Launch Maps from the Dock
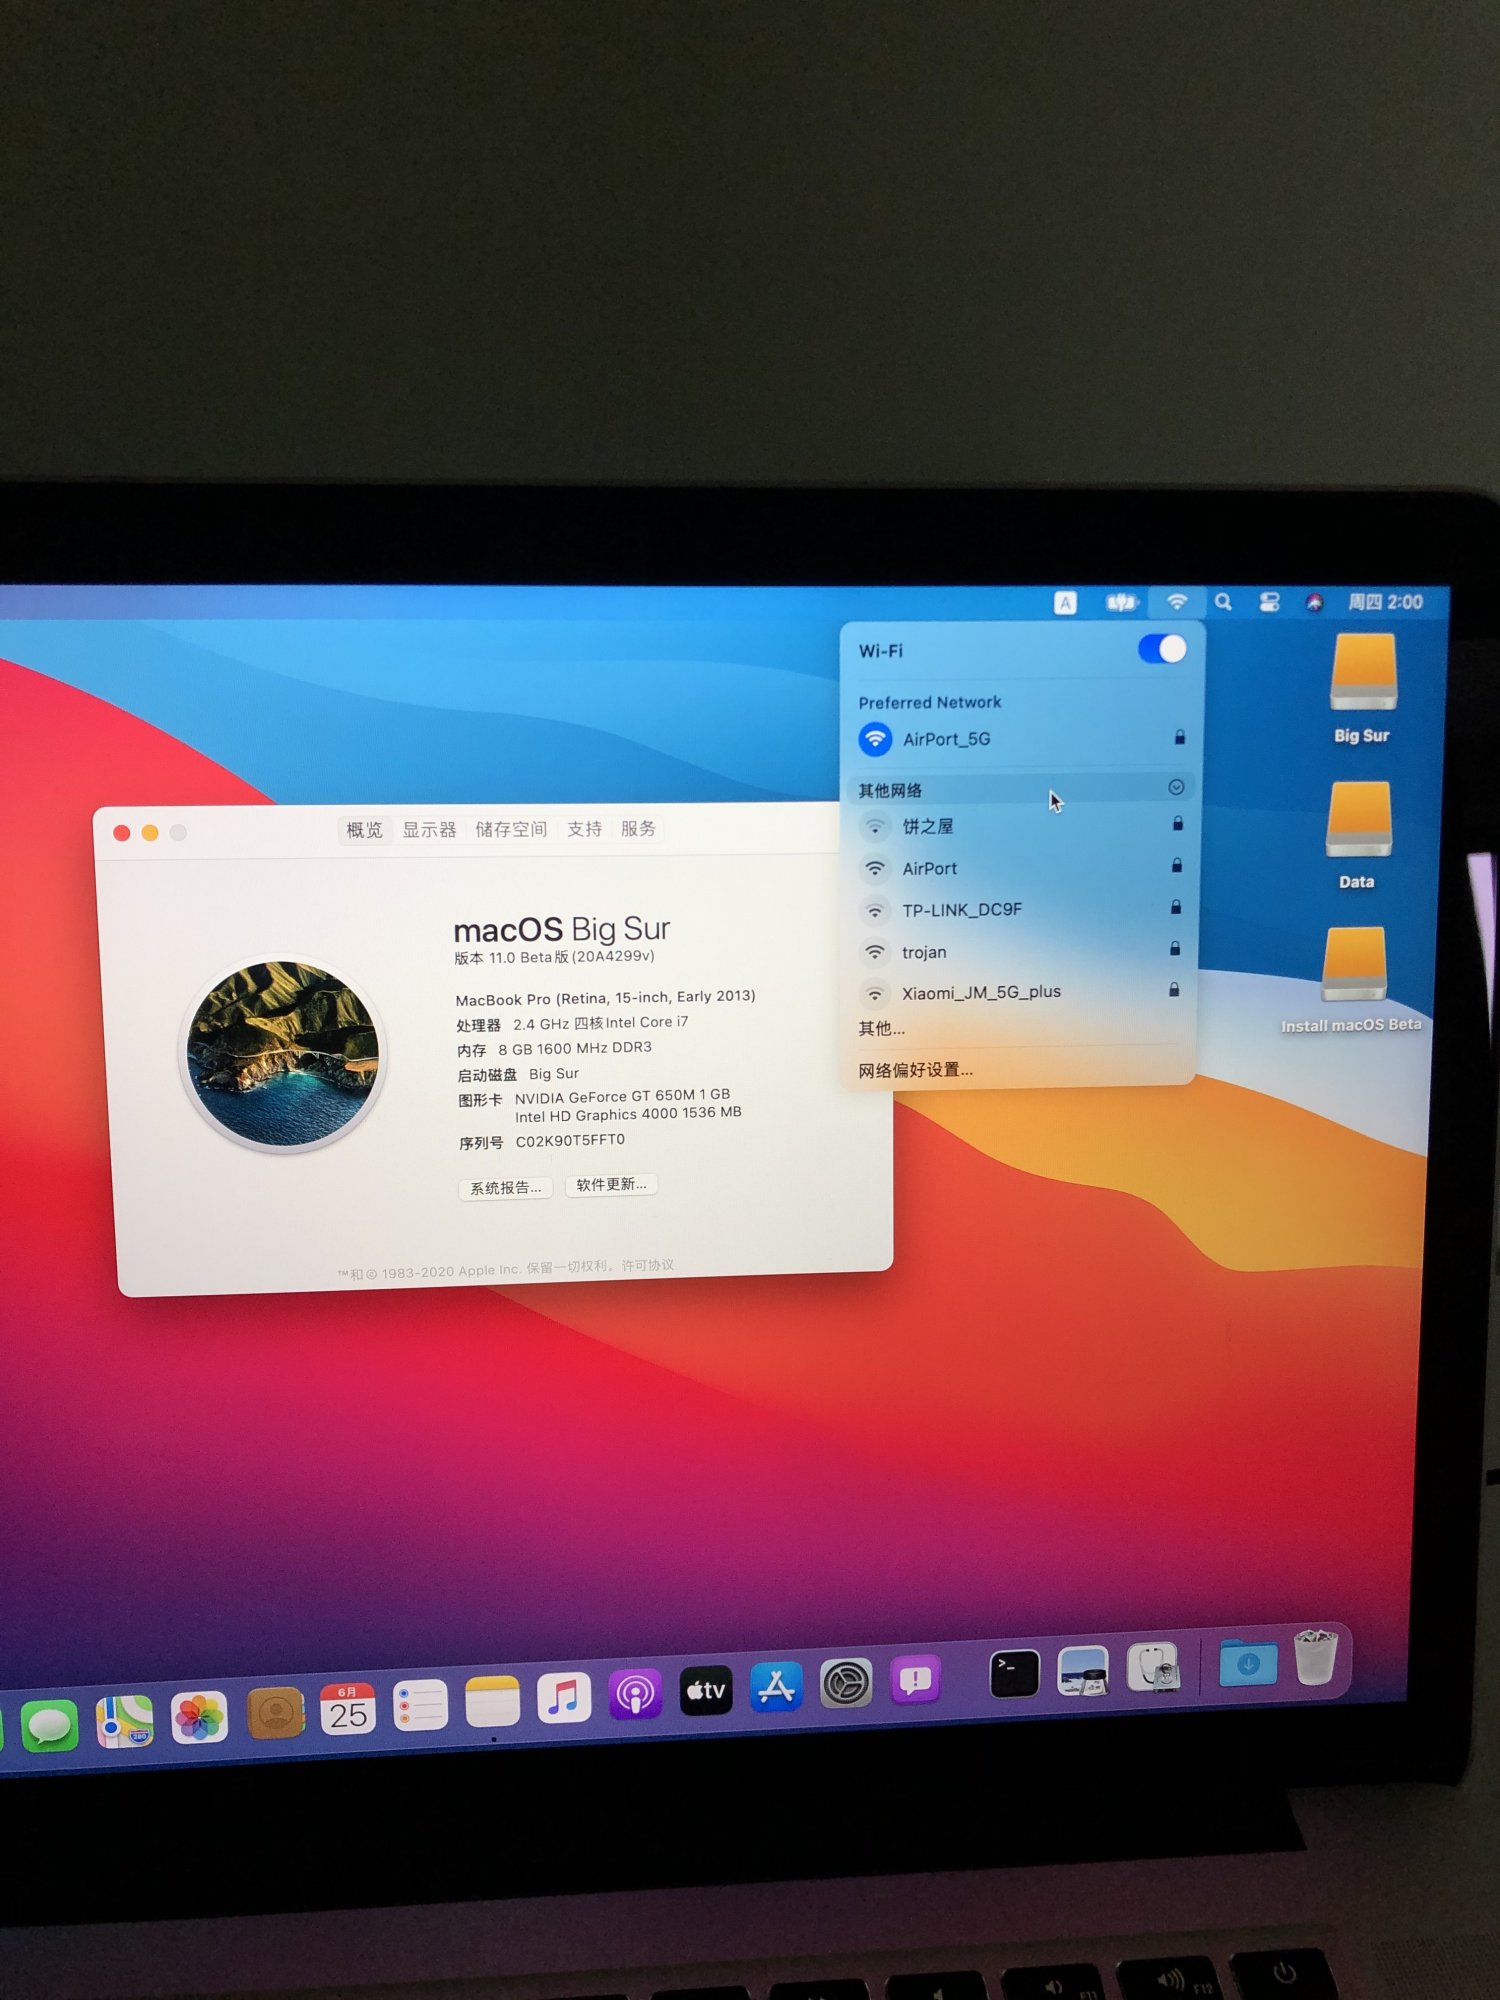1500x2000 pixels. point(125,1722)
